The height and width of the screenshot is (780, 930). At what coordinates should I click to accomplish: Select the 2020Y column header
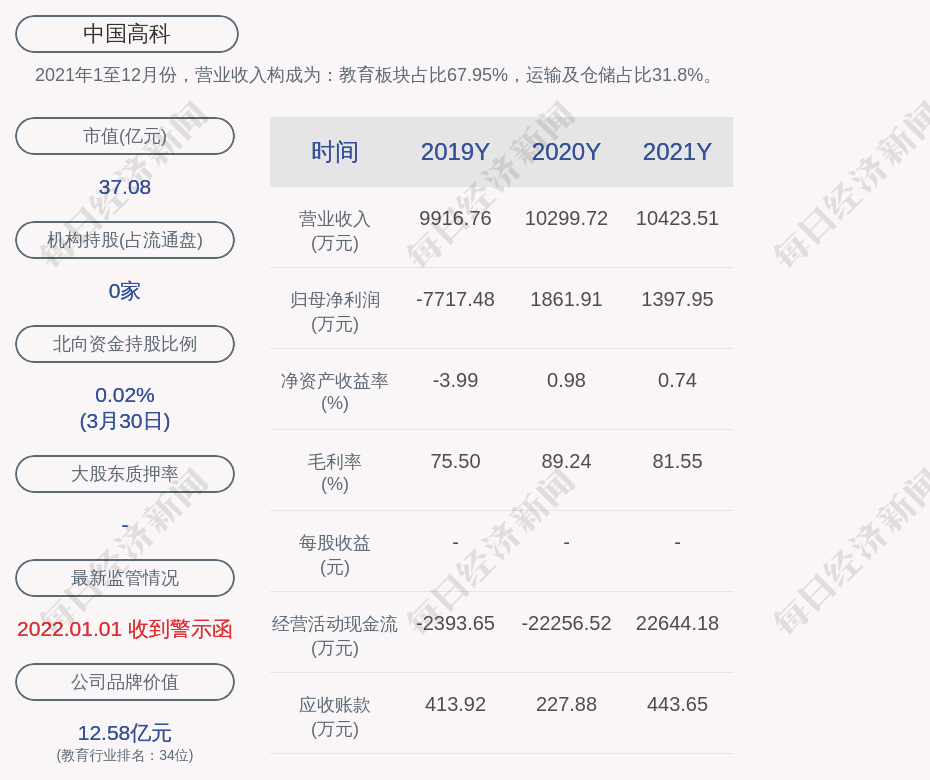click(x=566, y=152)
